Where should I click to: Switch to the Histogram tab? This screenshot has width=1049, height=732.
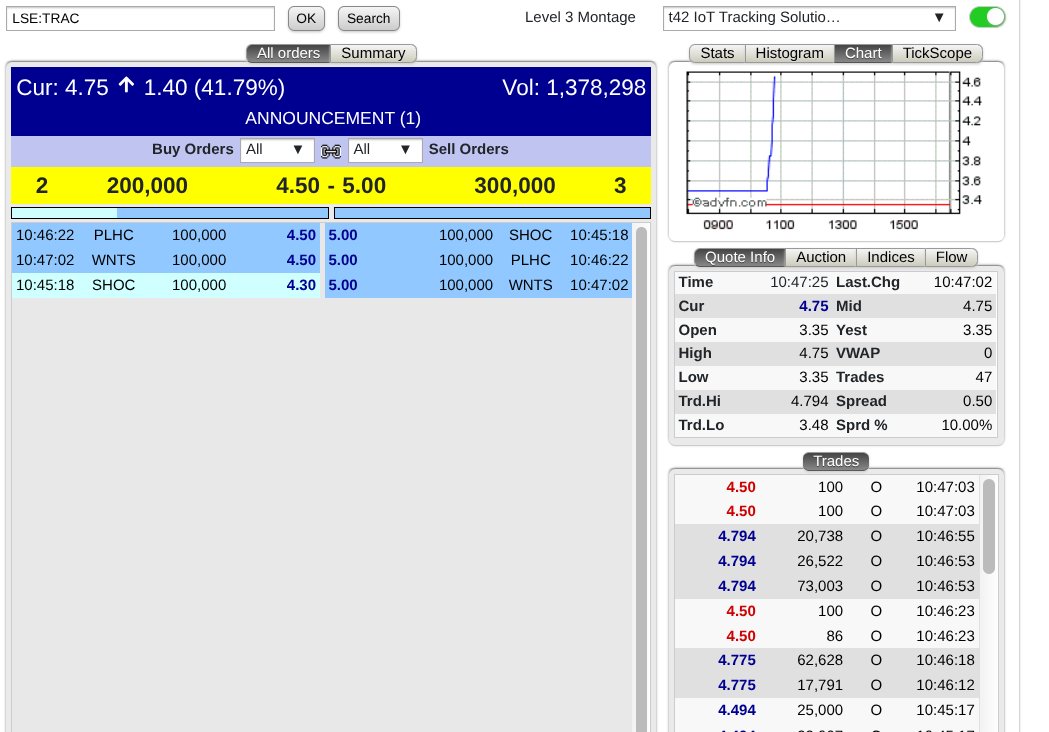pyautogui.click(x=789, y=53)
